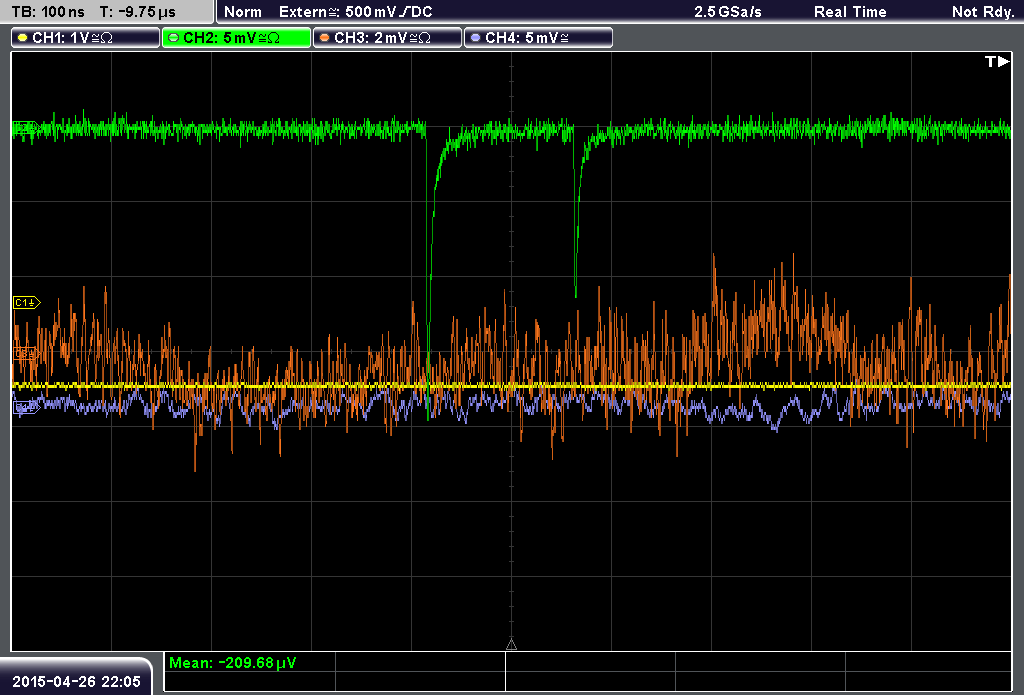
Task: Click the 2015-04-26 22:05 date display
Action: [76, 681]
